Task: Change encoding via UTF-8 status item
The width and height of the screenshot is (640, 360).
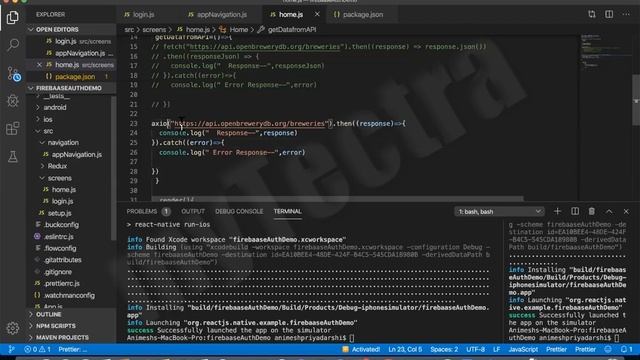Action: [476, 349]
